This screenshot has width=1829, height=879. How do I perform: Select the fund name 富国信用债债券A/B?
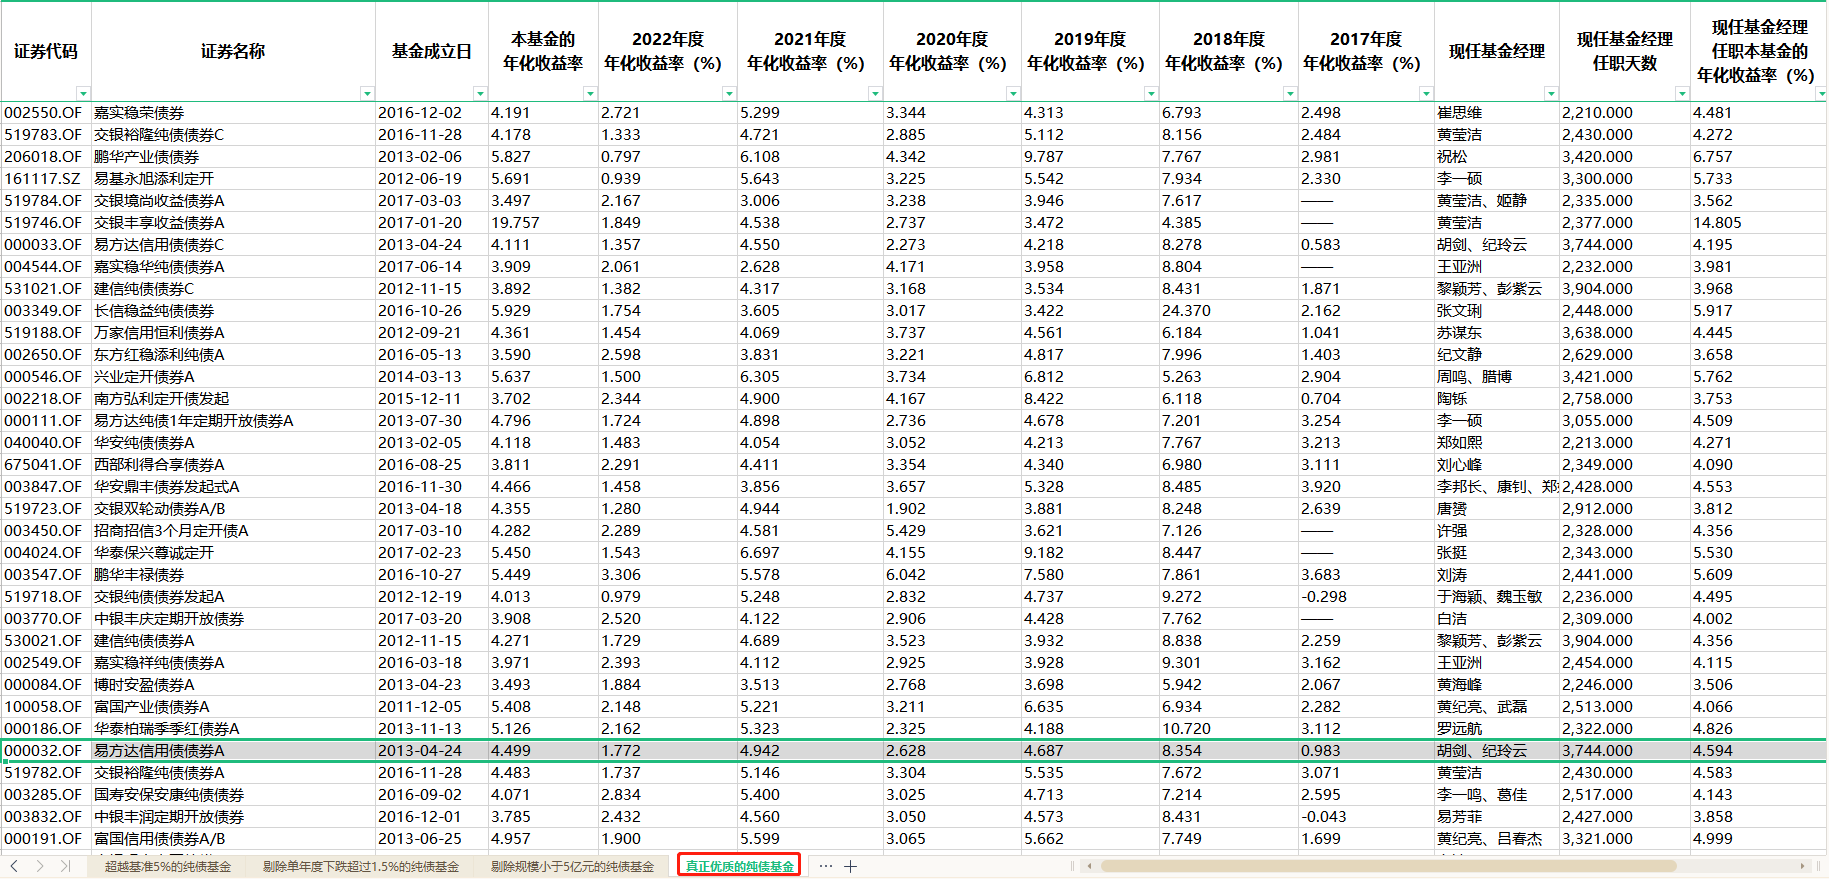pyautogui.click(x=233, y=839)
